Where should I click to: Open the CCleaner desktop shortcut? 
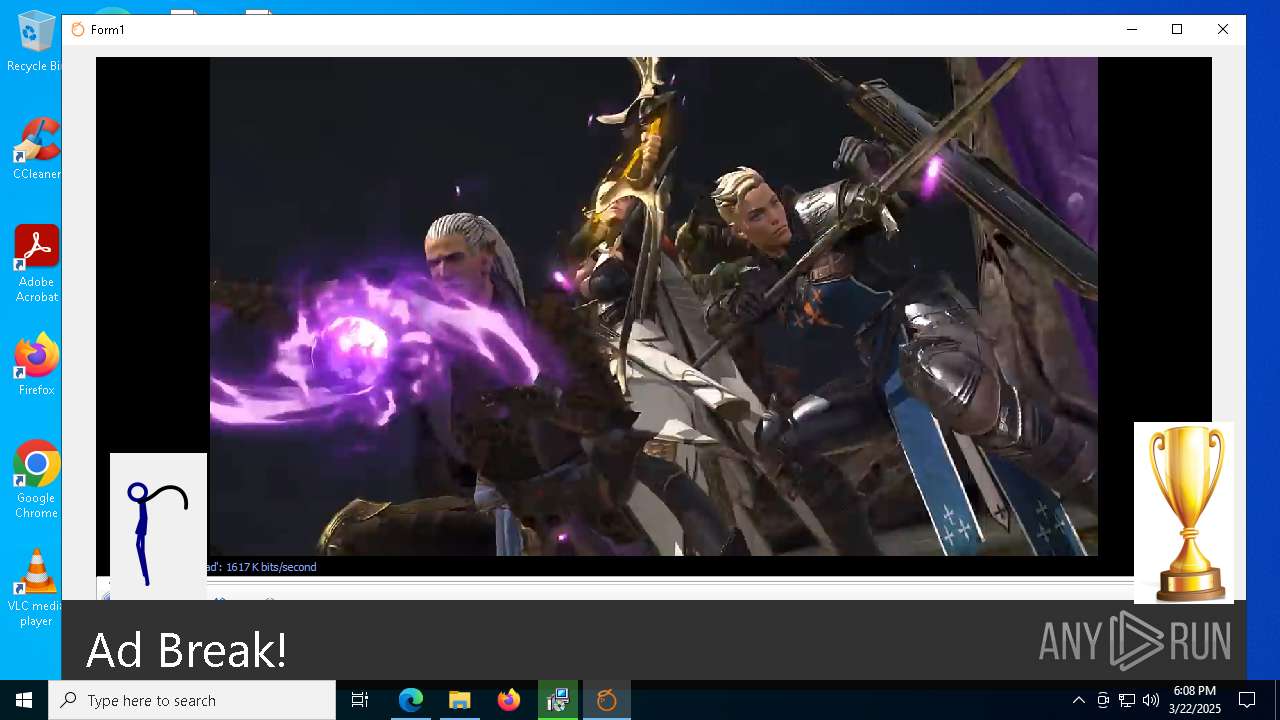click(x=36, y=149)
